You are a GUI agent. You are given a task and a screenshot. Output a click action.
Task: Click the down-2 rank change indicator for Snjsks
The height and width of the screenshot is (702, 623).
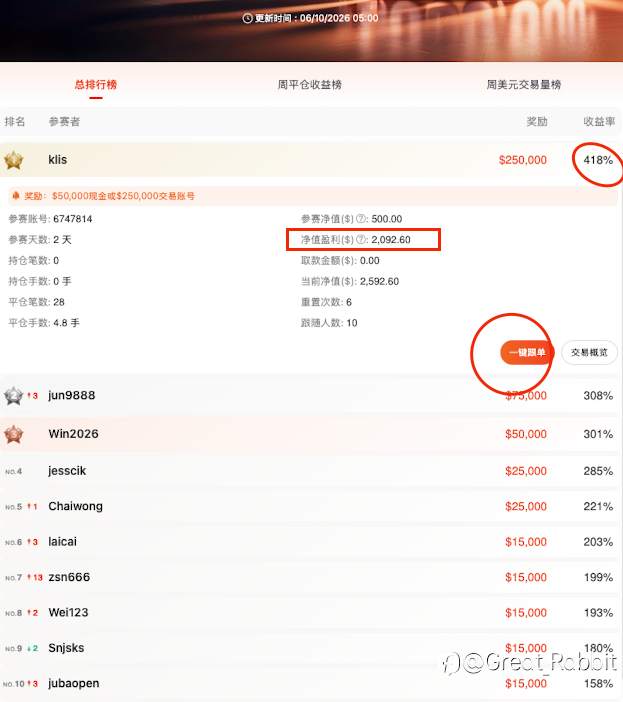click(x=33, y=648)
